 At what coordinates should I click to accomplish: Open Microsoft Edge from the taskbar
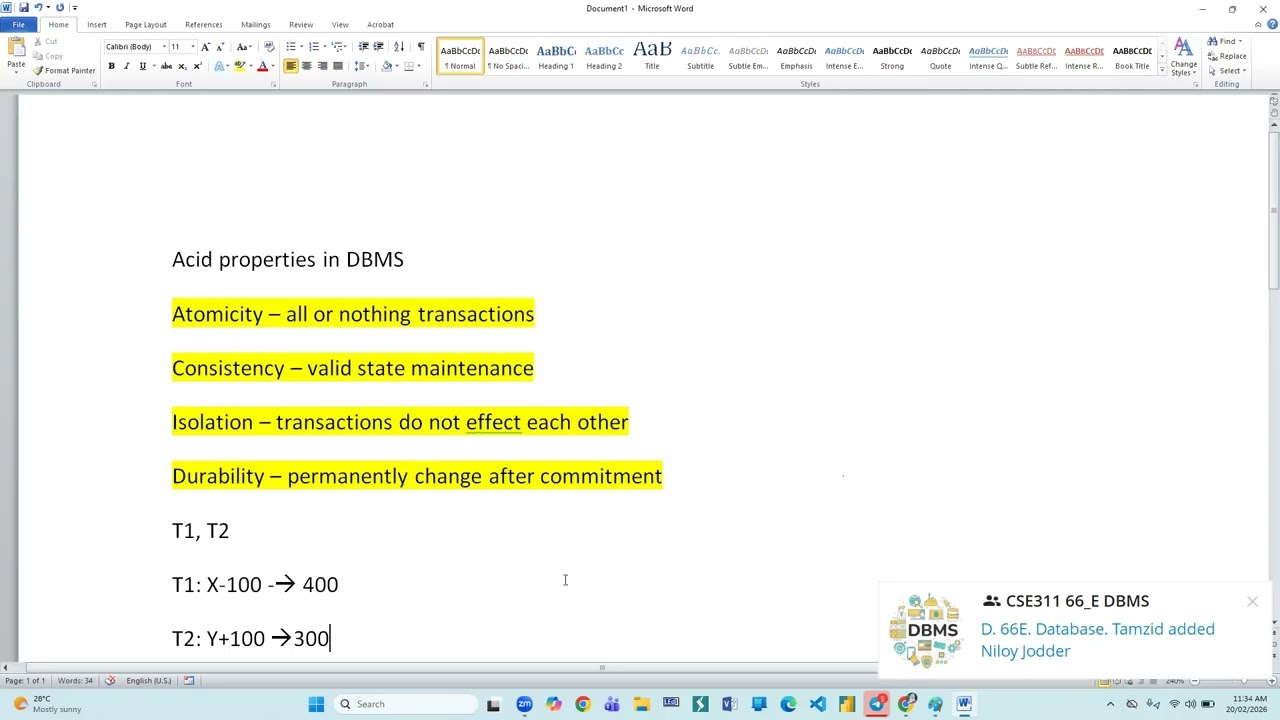788,704
